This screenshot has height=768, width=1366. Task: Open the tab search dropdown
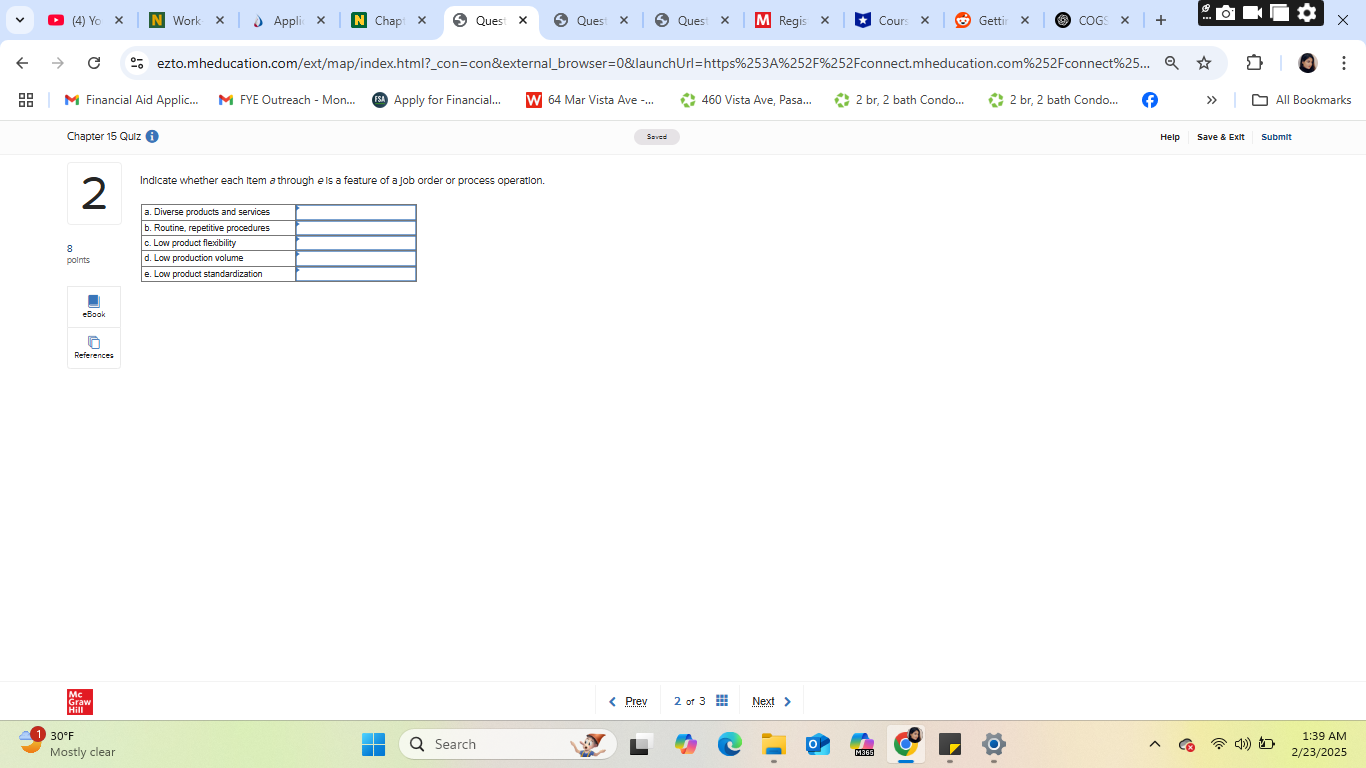click(19, 20)
